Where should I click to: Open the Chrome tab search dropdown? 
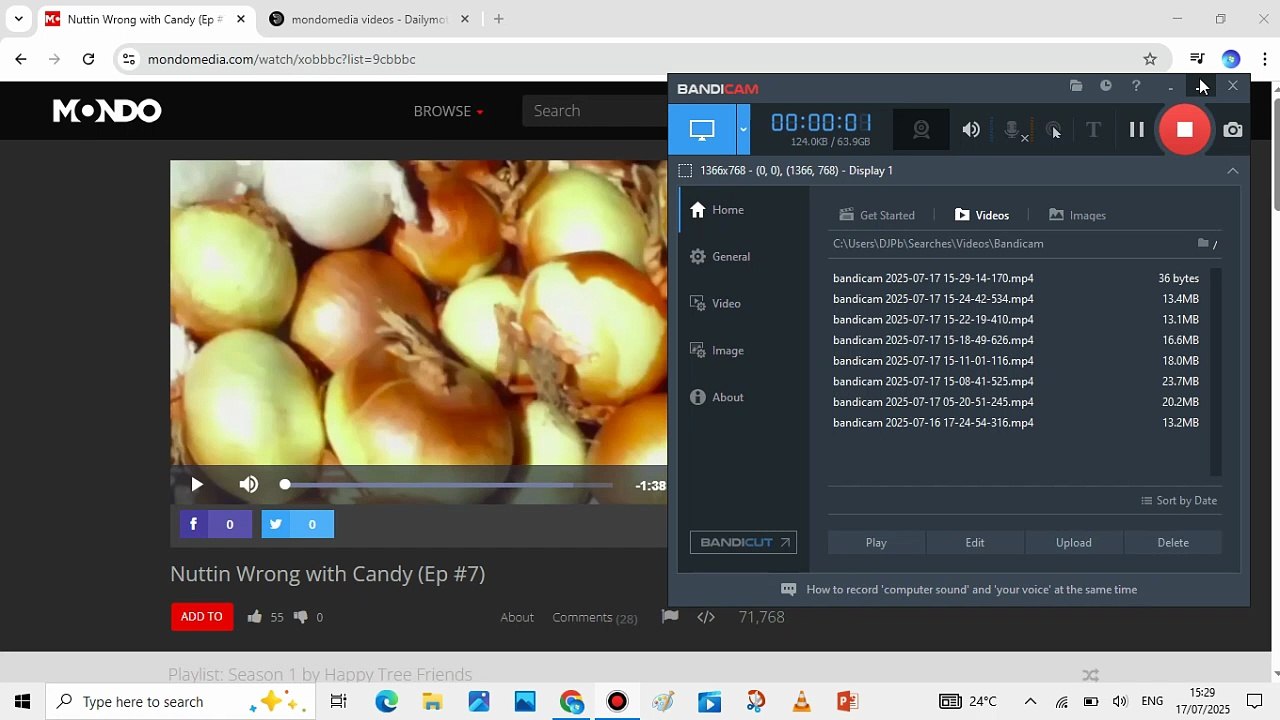pyautogui.click(x=18, y=19)
